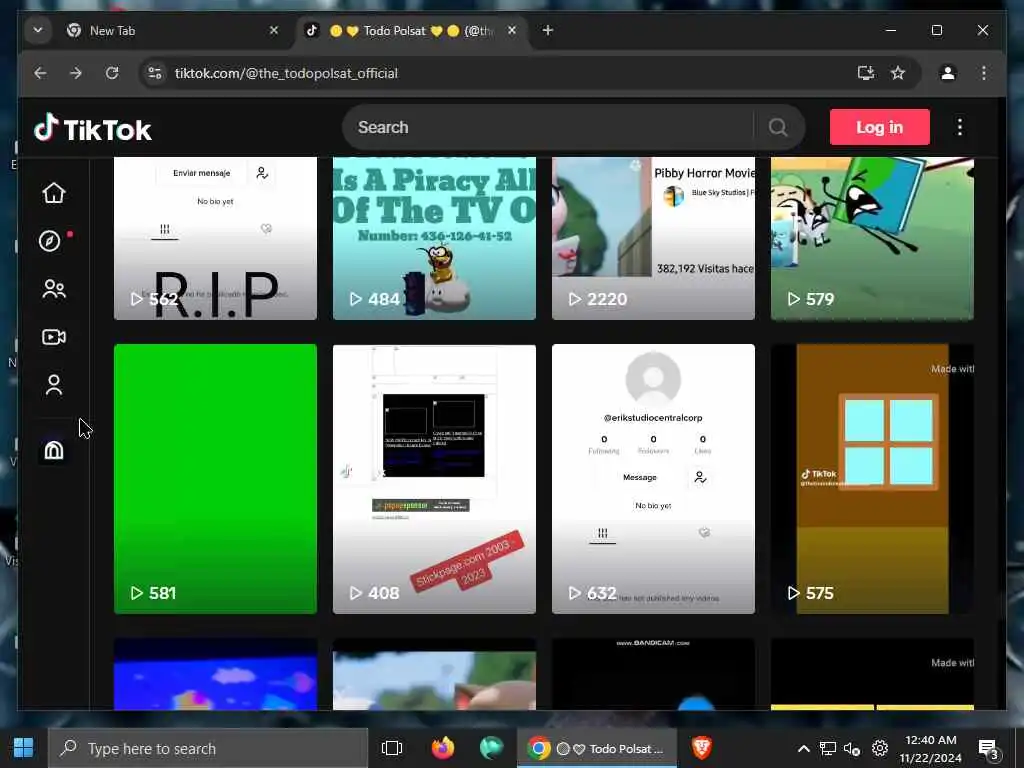Image resolution: width=1024 pixels, height=768 pixels.
Task: Open the network icon in system tray
Action: click(x=828, y=748)
